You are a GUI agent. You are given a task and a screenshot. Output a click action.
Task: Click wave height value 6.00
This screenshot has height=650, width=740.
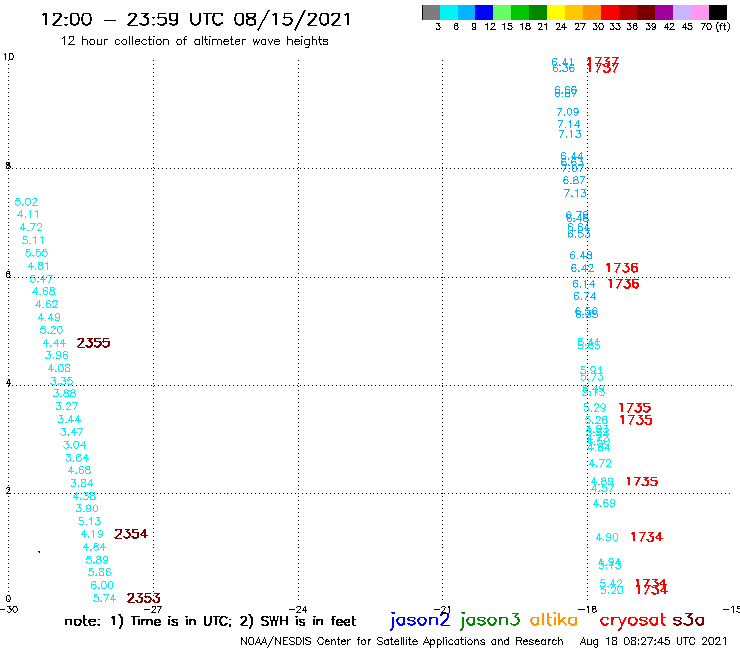(x=102, y=586)
